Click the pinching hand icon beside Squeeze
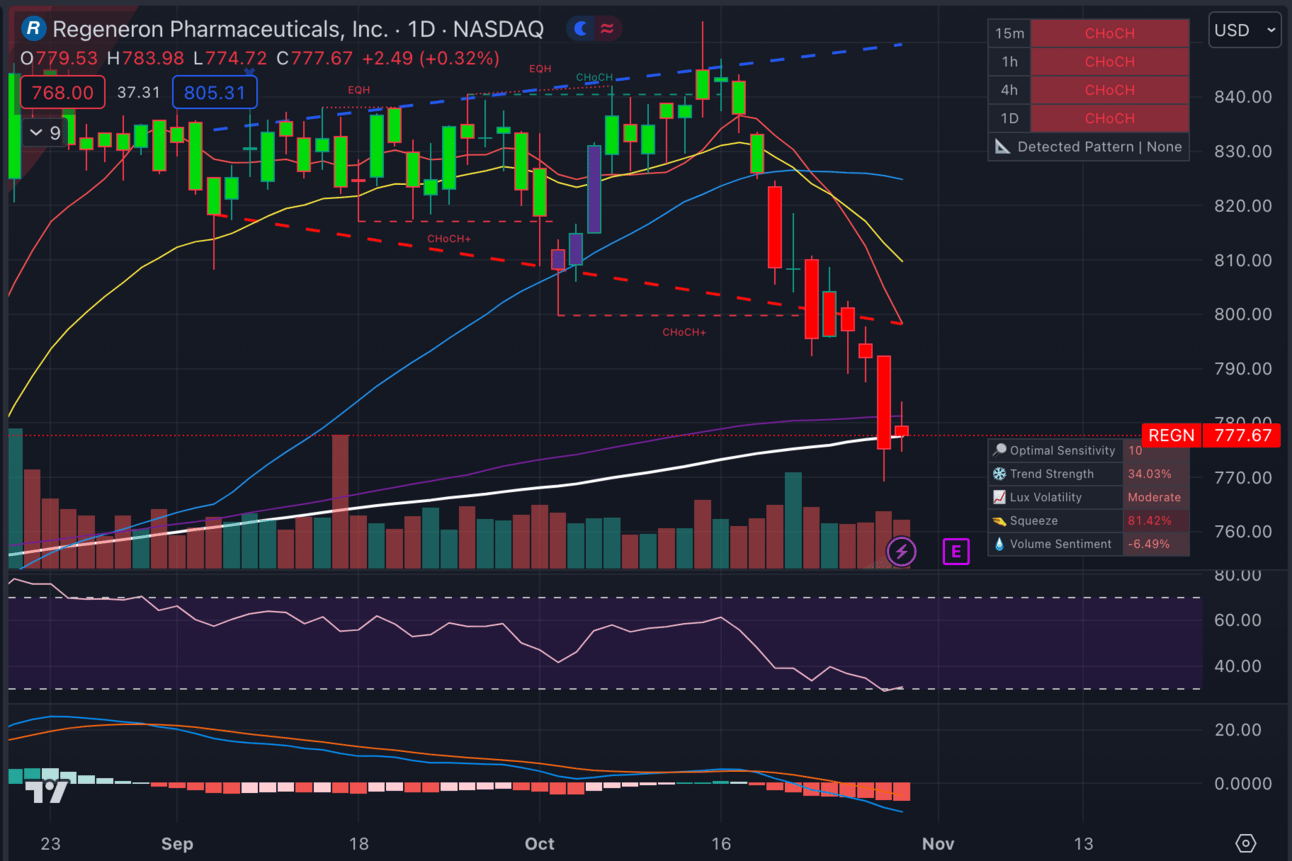This screenshot has width=1292, height=861. [x=999, y=521]
